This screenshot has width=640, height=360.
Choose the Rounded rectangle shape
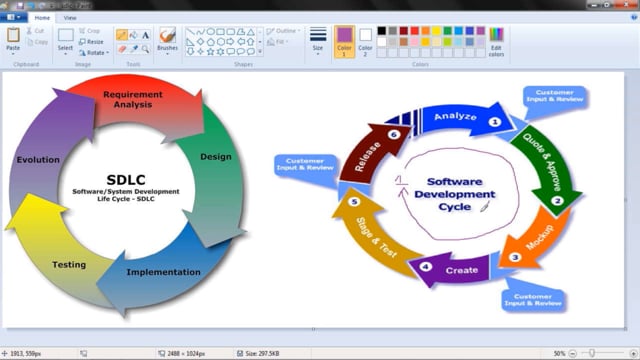231,32
